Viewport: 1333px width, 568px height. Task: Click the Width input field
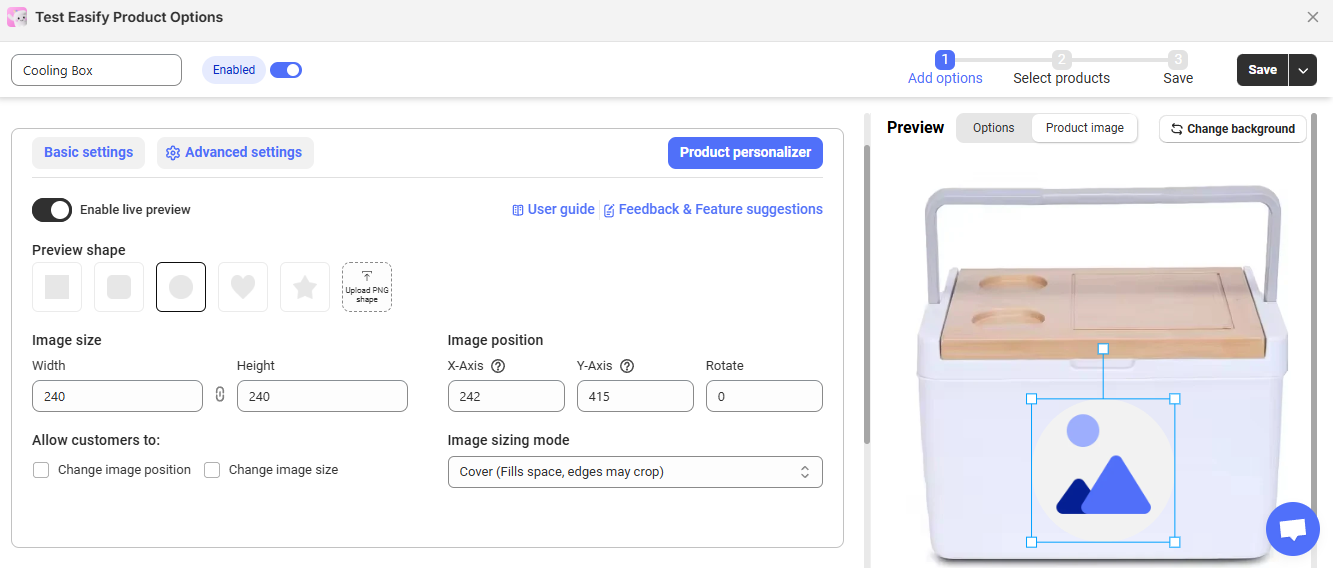[117, 396]
